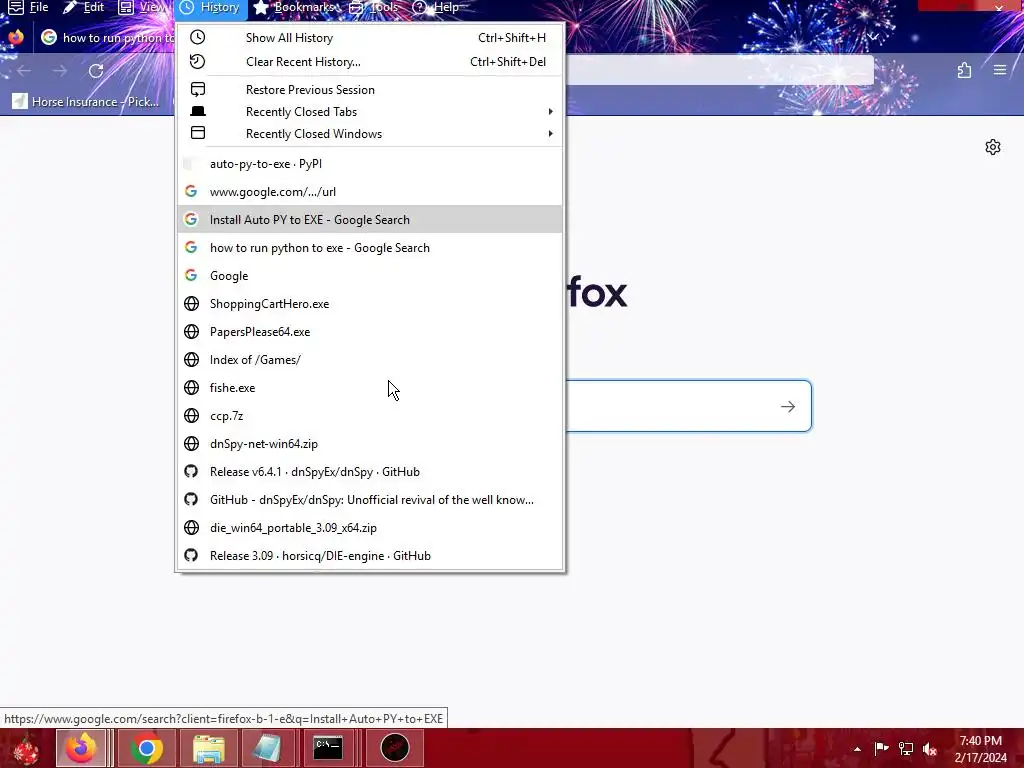The width and height of the screenshot is (1024, 768).
Task: Open ccp.7z history entry
Action: point(370,416)
